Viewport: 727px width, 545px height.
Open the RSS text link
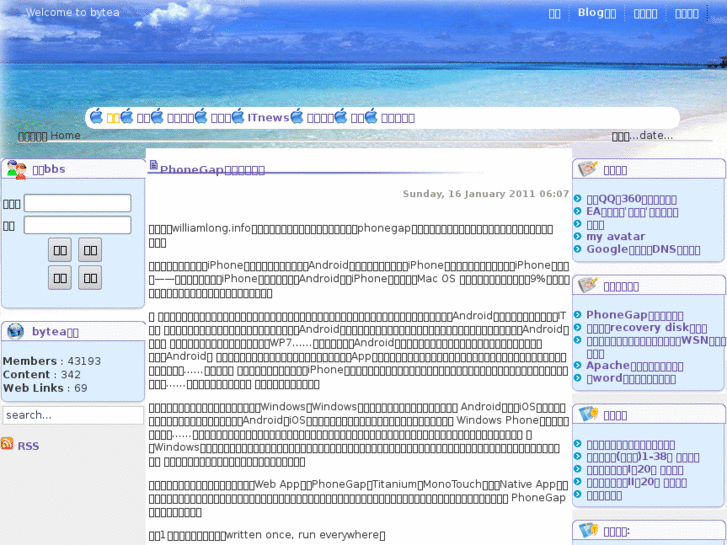tap(28, 446)
